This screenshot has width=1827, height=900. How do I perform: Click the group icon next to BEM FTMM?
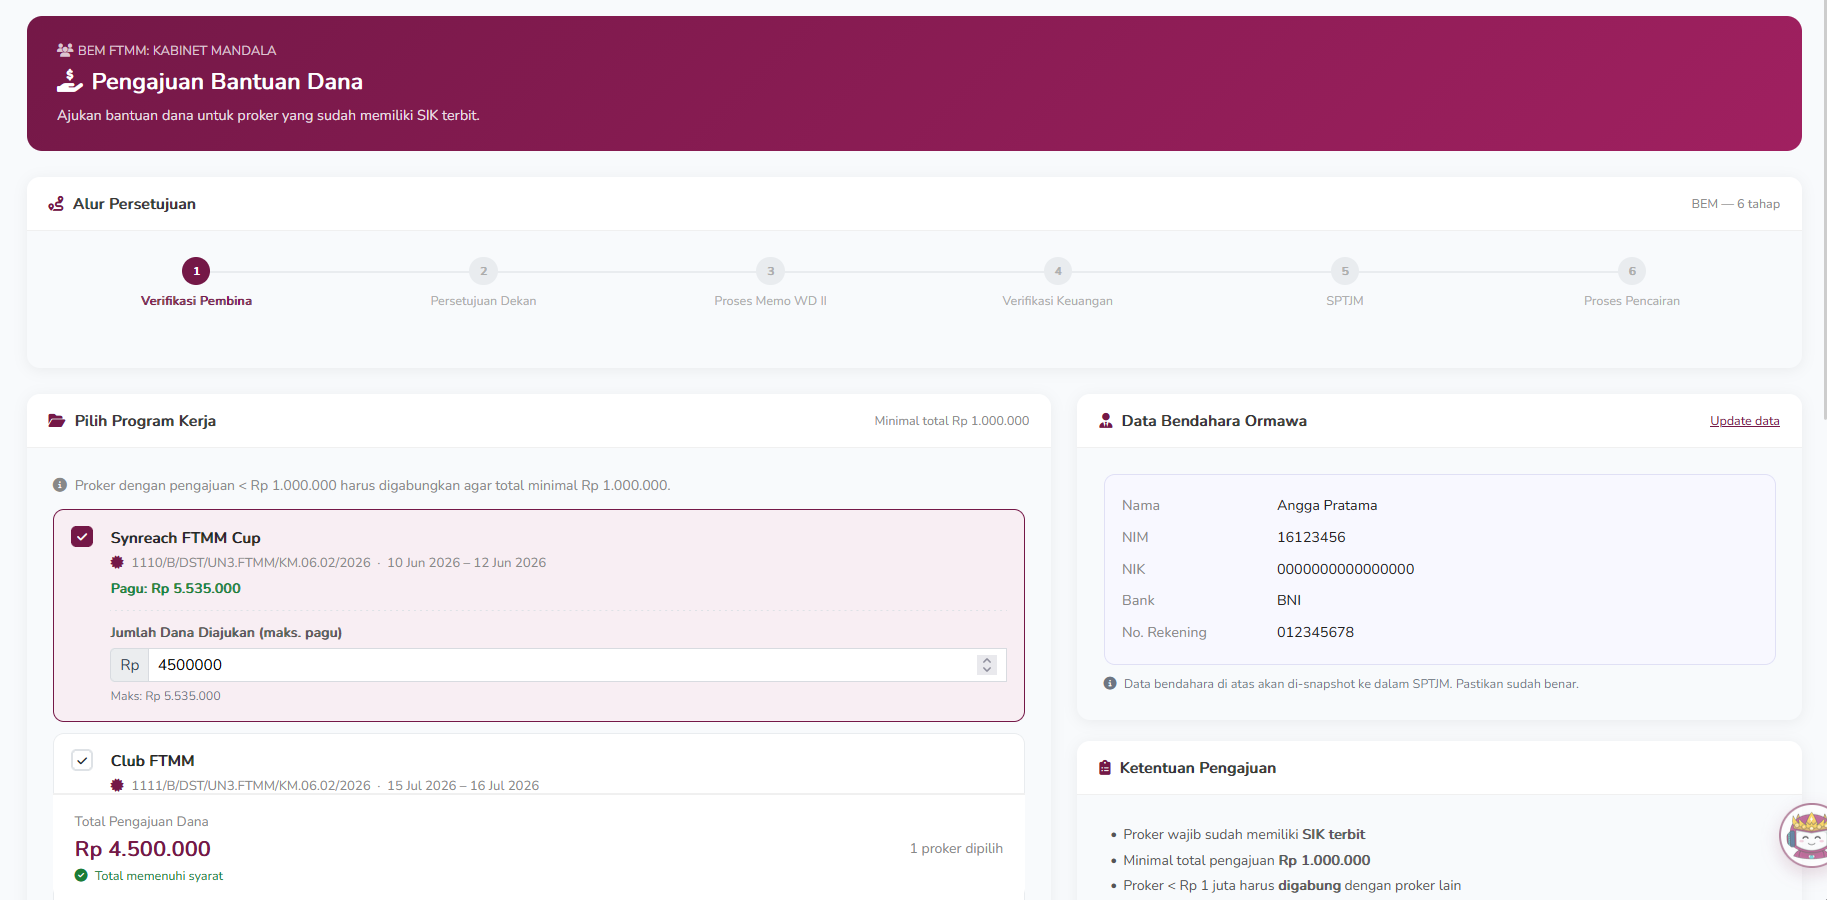click(x=65, y=50)
